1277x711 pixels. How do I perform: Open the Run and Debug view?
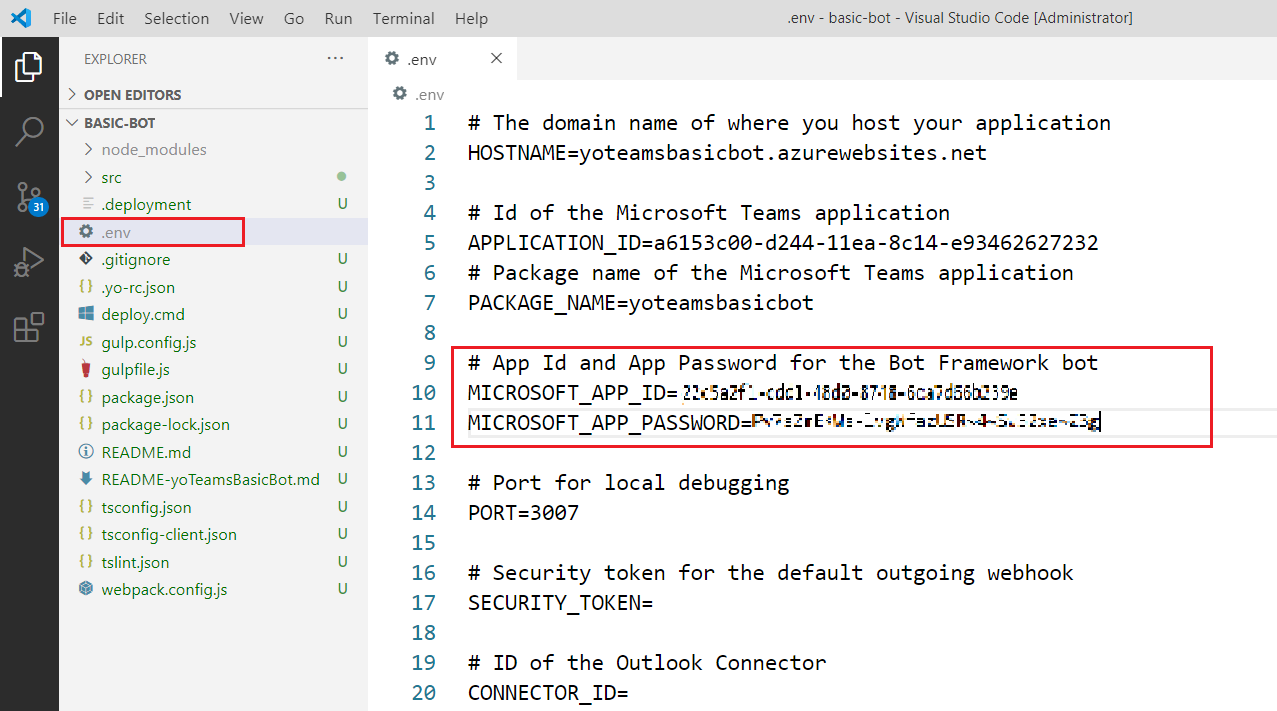[29, 262]
